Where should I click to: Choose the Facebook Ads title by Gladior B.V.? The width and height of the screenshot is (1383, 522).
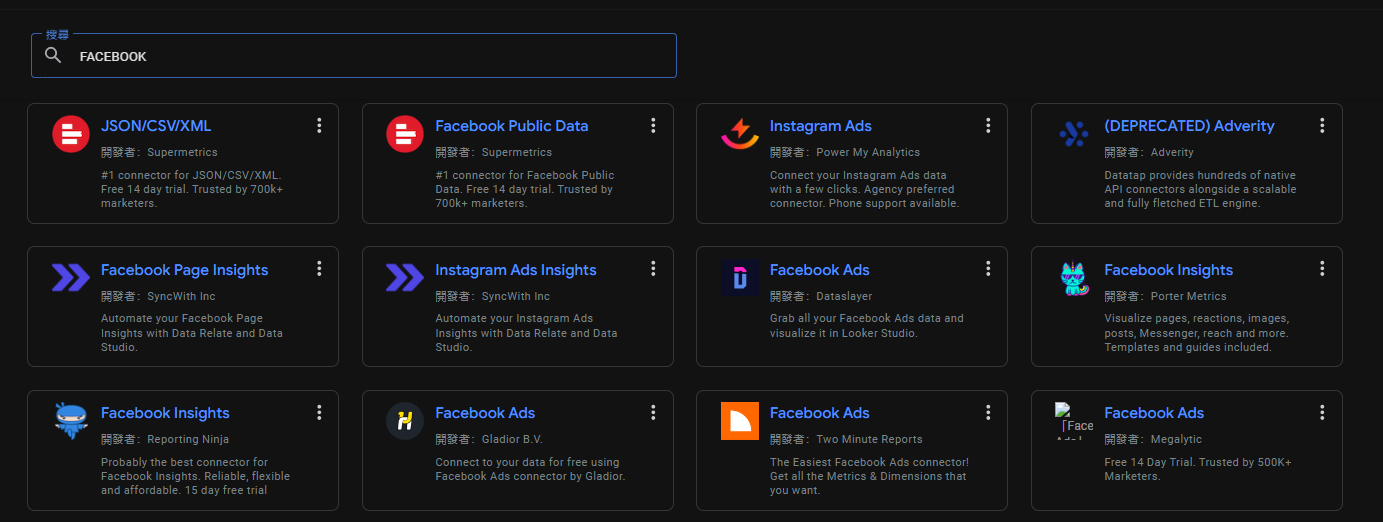click(485, 413)
